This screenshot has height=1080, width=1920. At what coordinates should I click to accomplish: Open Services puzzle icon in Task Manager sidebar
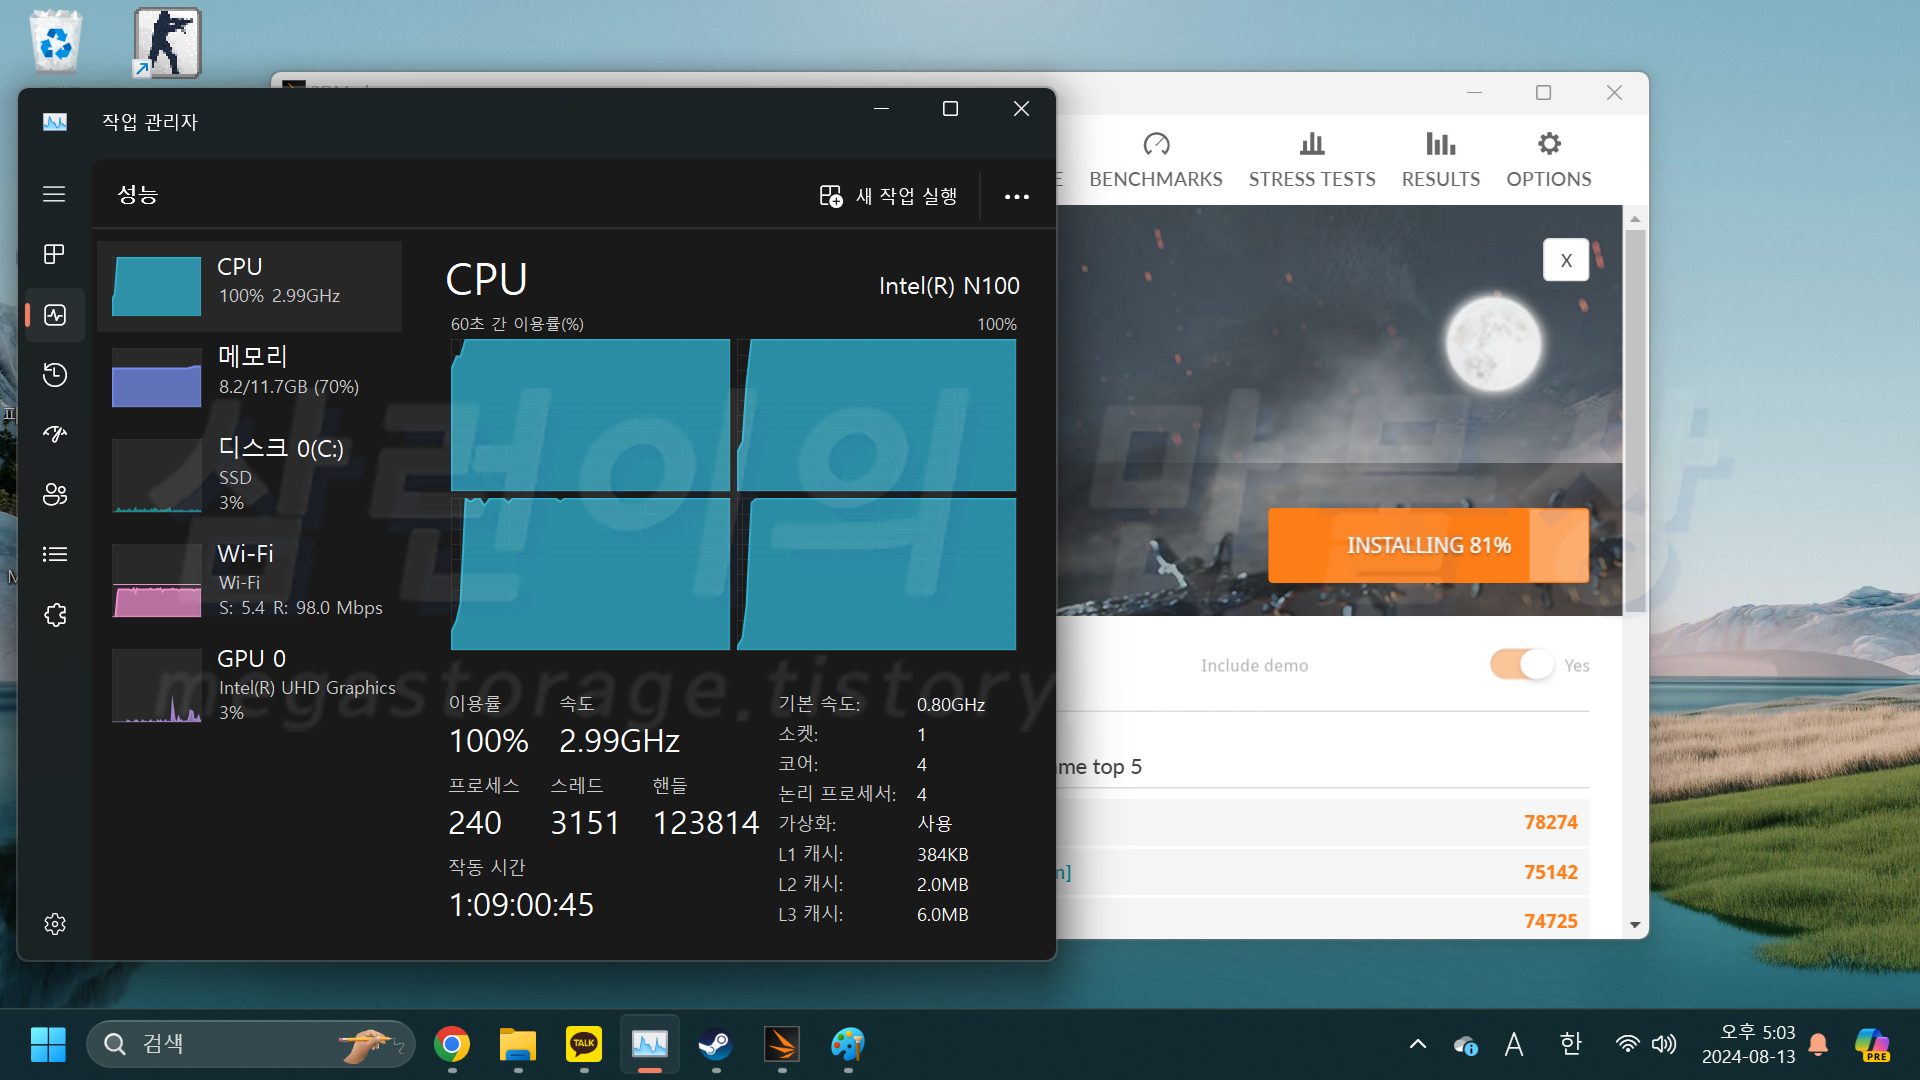point(54,615)
